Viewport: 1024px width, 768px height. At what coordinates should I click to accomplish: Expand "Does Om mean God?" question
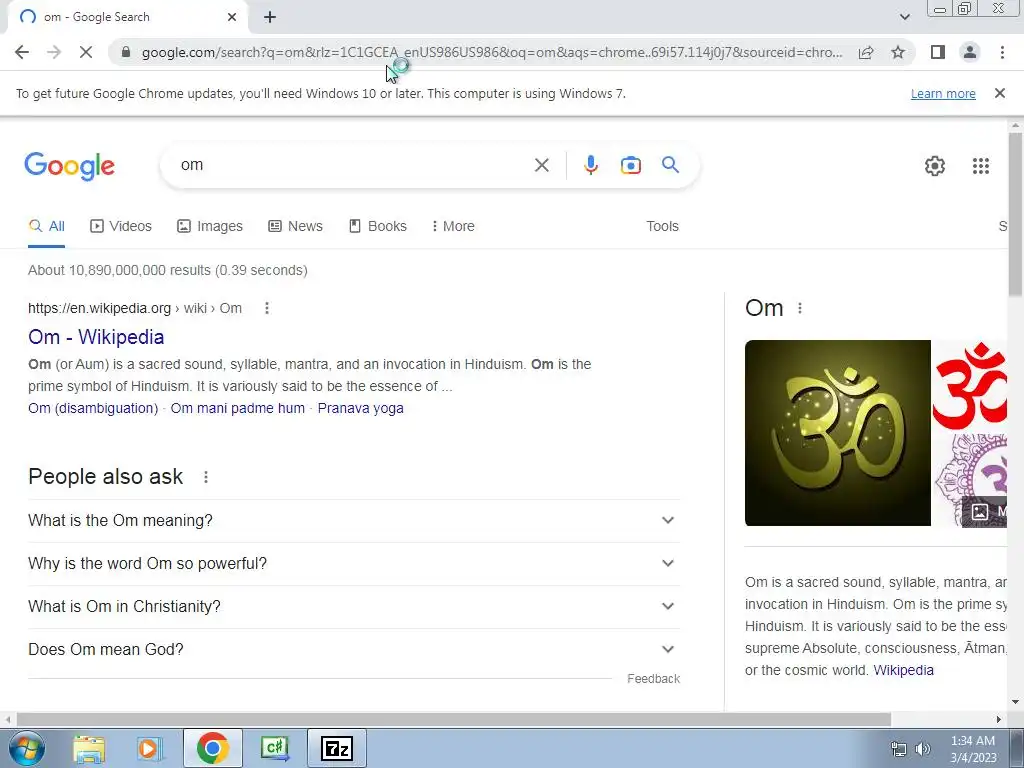[x=353, y=650]
